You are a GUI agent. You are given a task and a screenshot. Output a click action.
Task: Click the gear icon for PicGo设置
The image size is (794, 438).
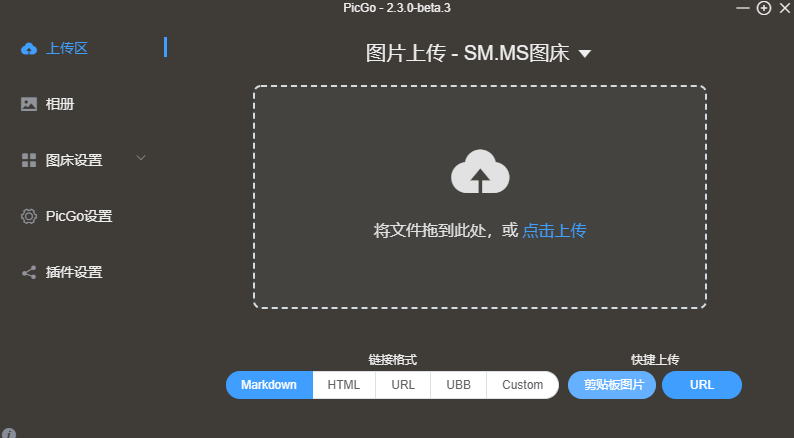click(29, 216)
